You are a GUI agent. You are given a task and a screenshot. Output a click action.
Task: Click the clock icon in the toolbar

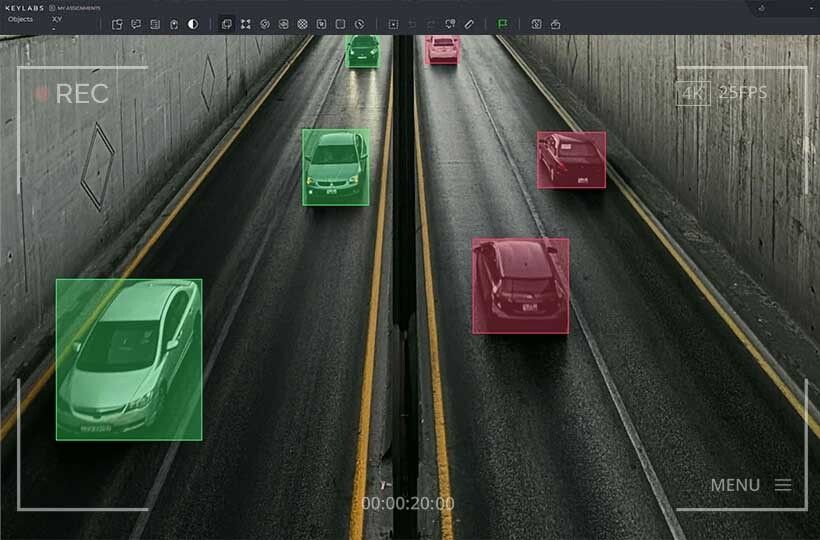(360, 24)
